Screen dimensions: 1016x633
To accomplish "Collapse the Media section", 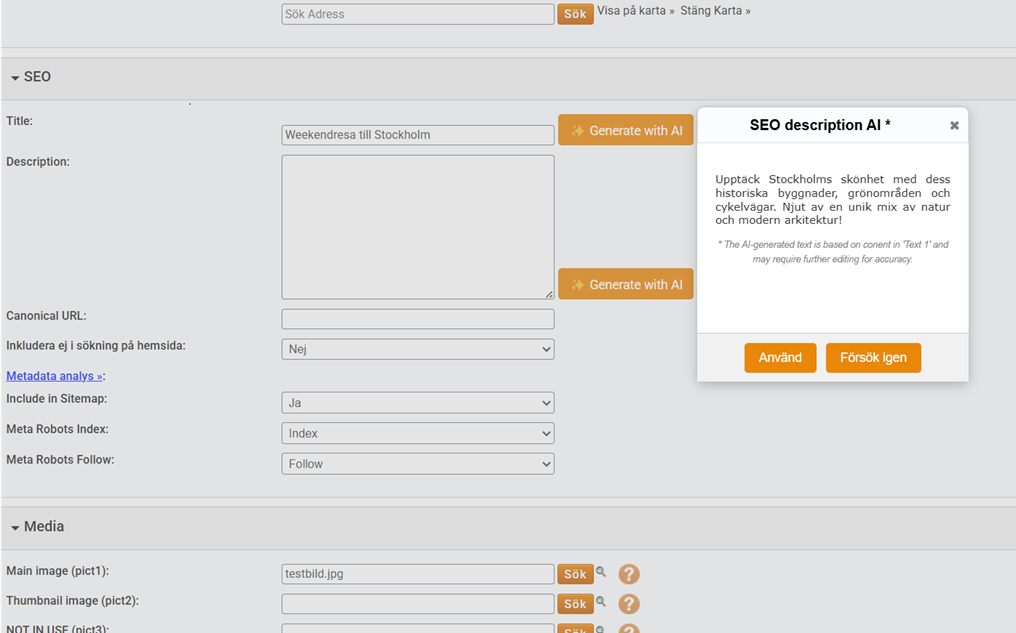I will 16,527.
